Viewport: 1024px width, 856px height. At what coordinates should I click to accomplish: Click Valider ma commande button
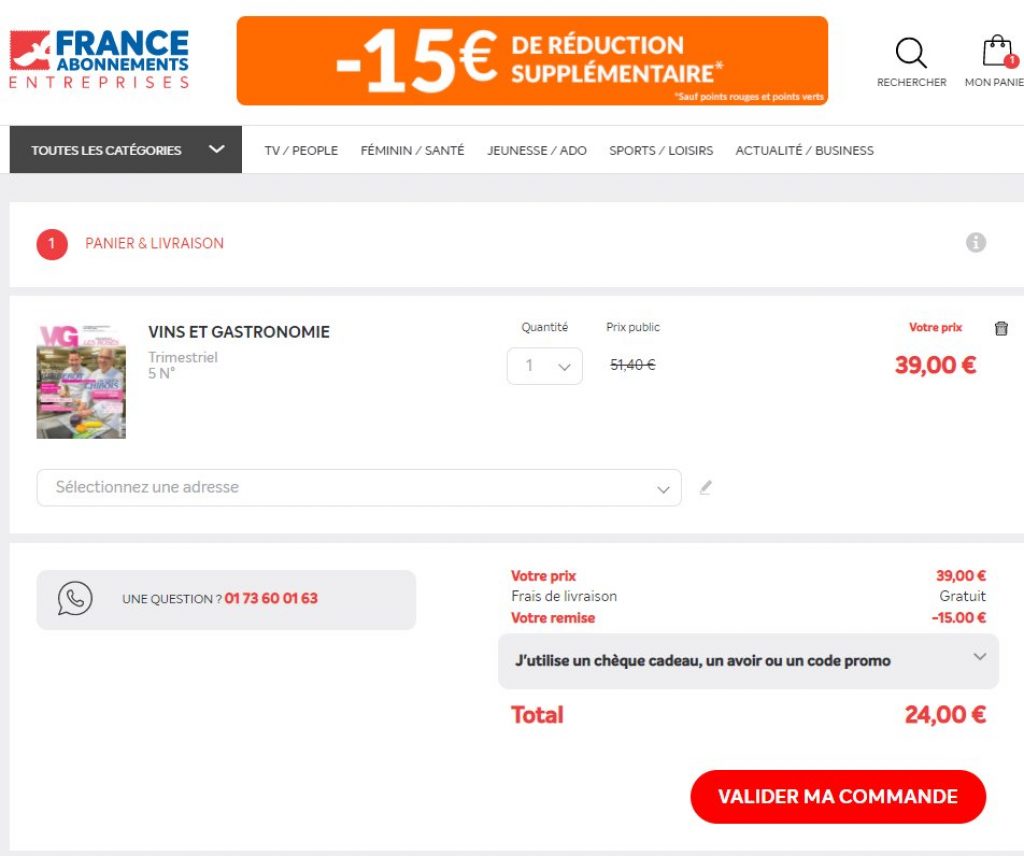(838, 797)
